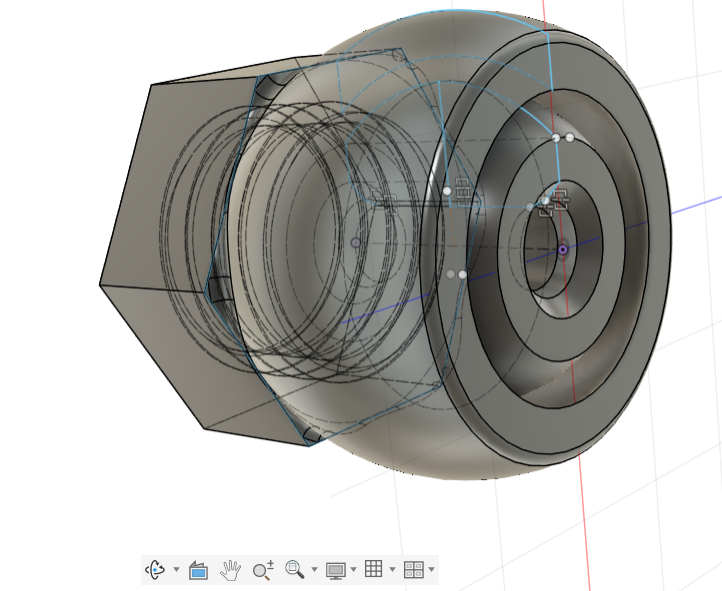Open the Grid and Snaps dropdown arrow
Screen dimensions: 722x591
[392, 570]
